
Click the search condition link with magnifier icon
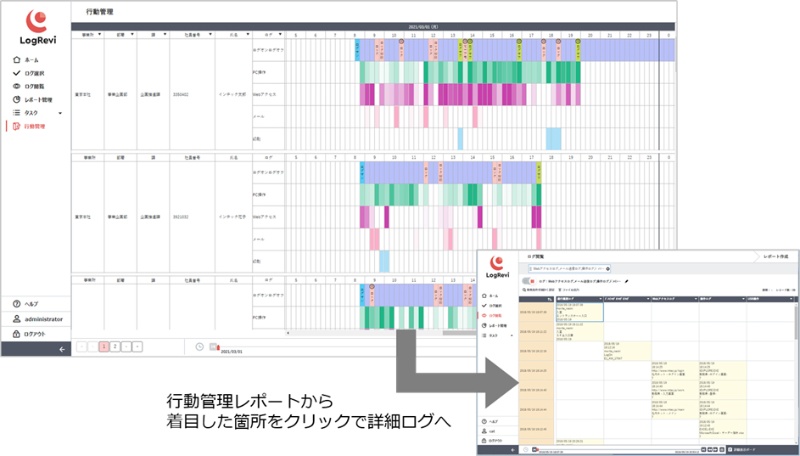coord(538,290)
